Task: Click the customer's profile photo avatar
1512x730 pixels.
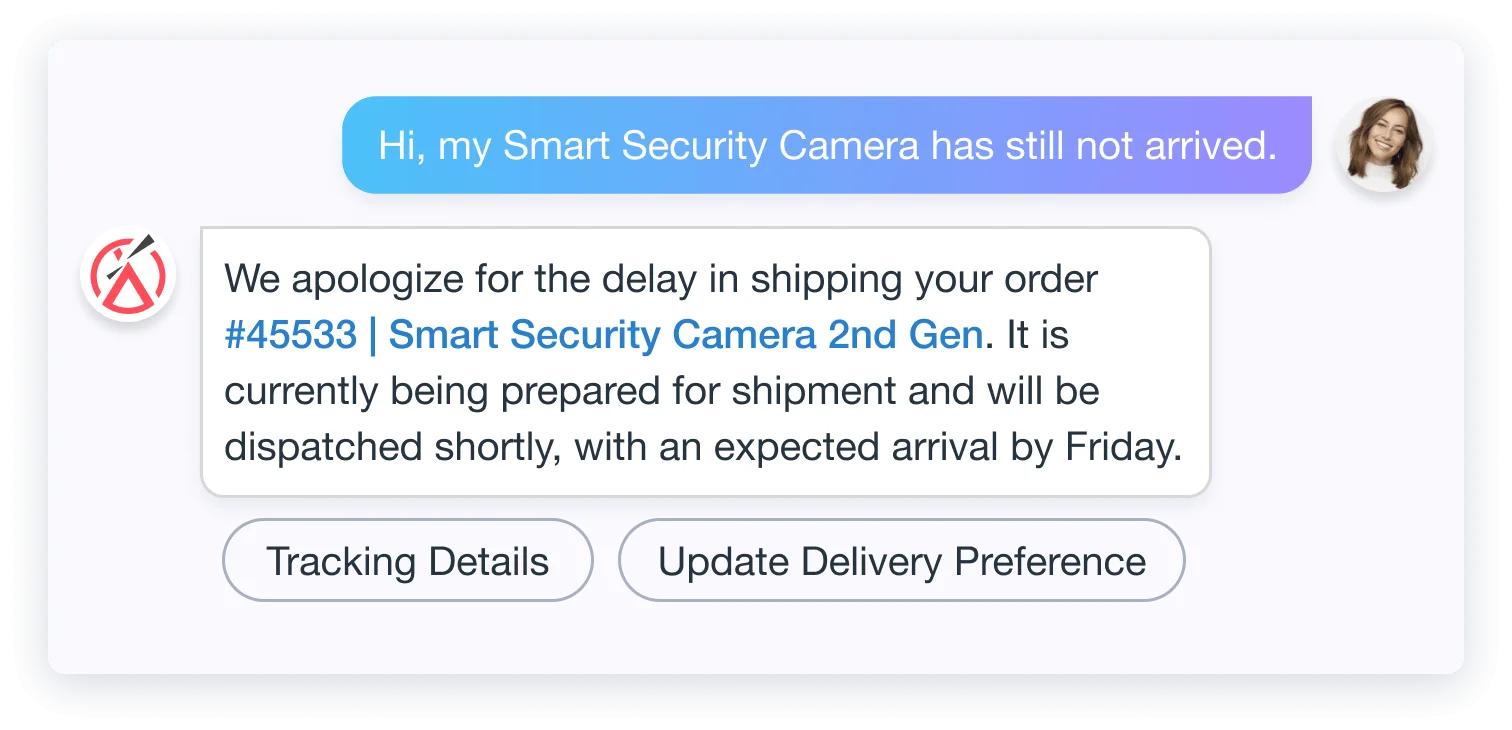Action: pyautogui.click(x=1384, y=144)
